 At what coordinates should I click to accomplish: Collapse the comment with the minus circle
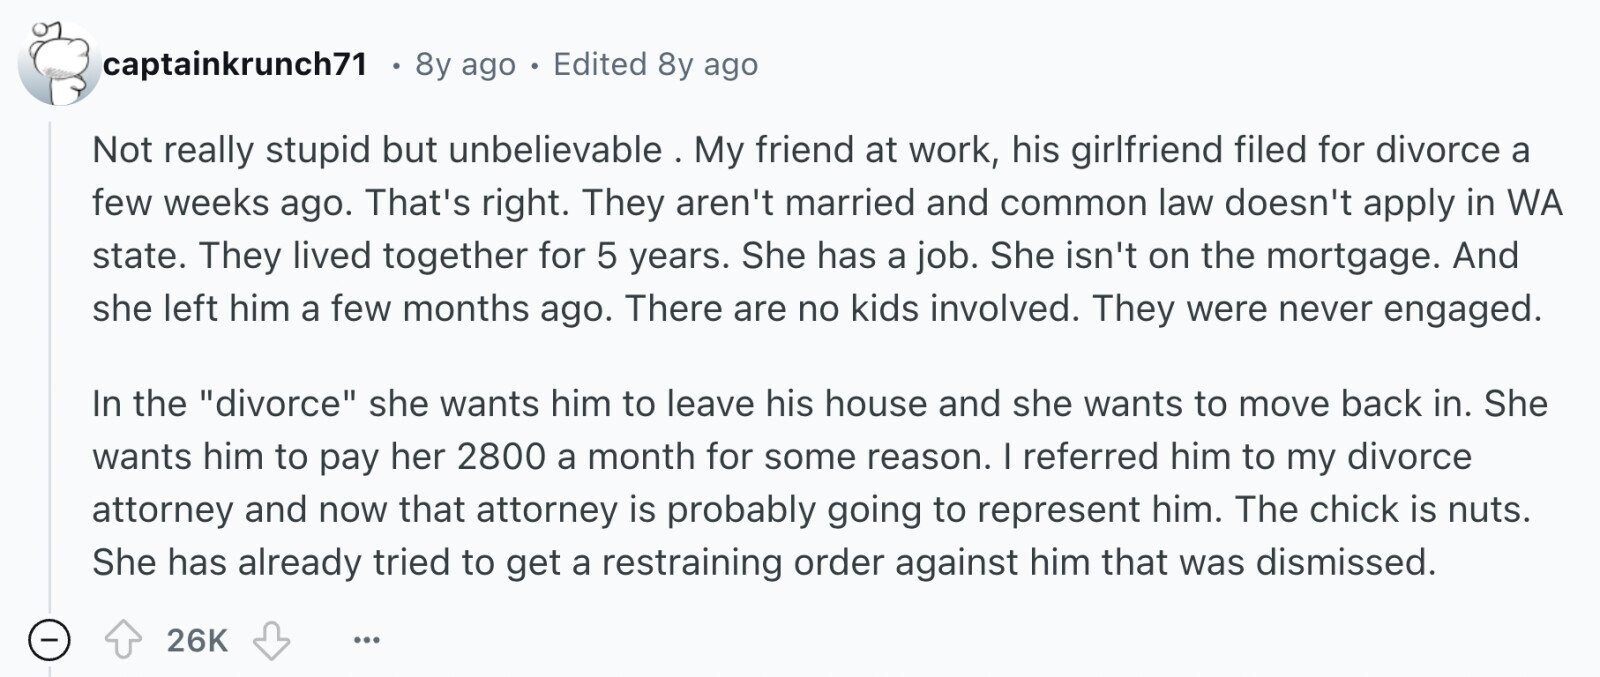click(49, 640)
